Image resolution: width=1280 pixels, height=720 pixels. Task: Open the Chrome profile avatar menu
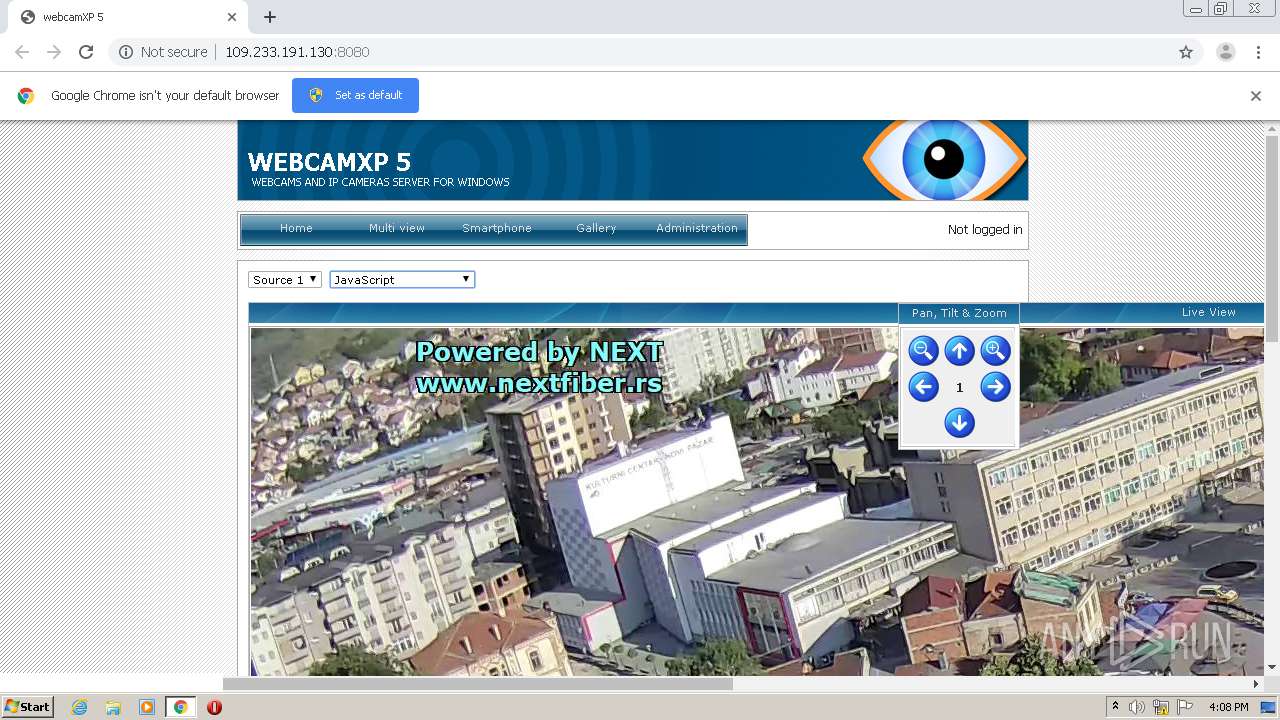tap(1226, 52)
